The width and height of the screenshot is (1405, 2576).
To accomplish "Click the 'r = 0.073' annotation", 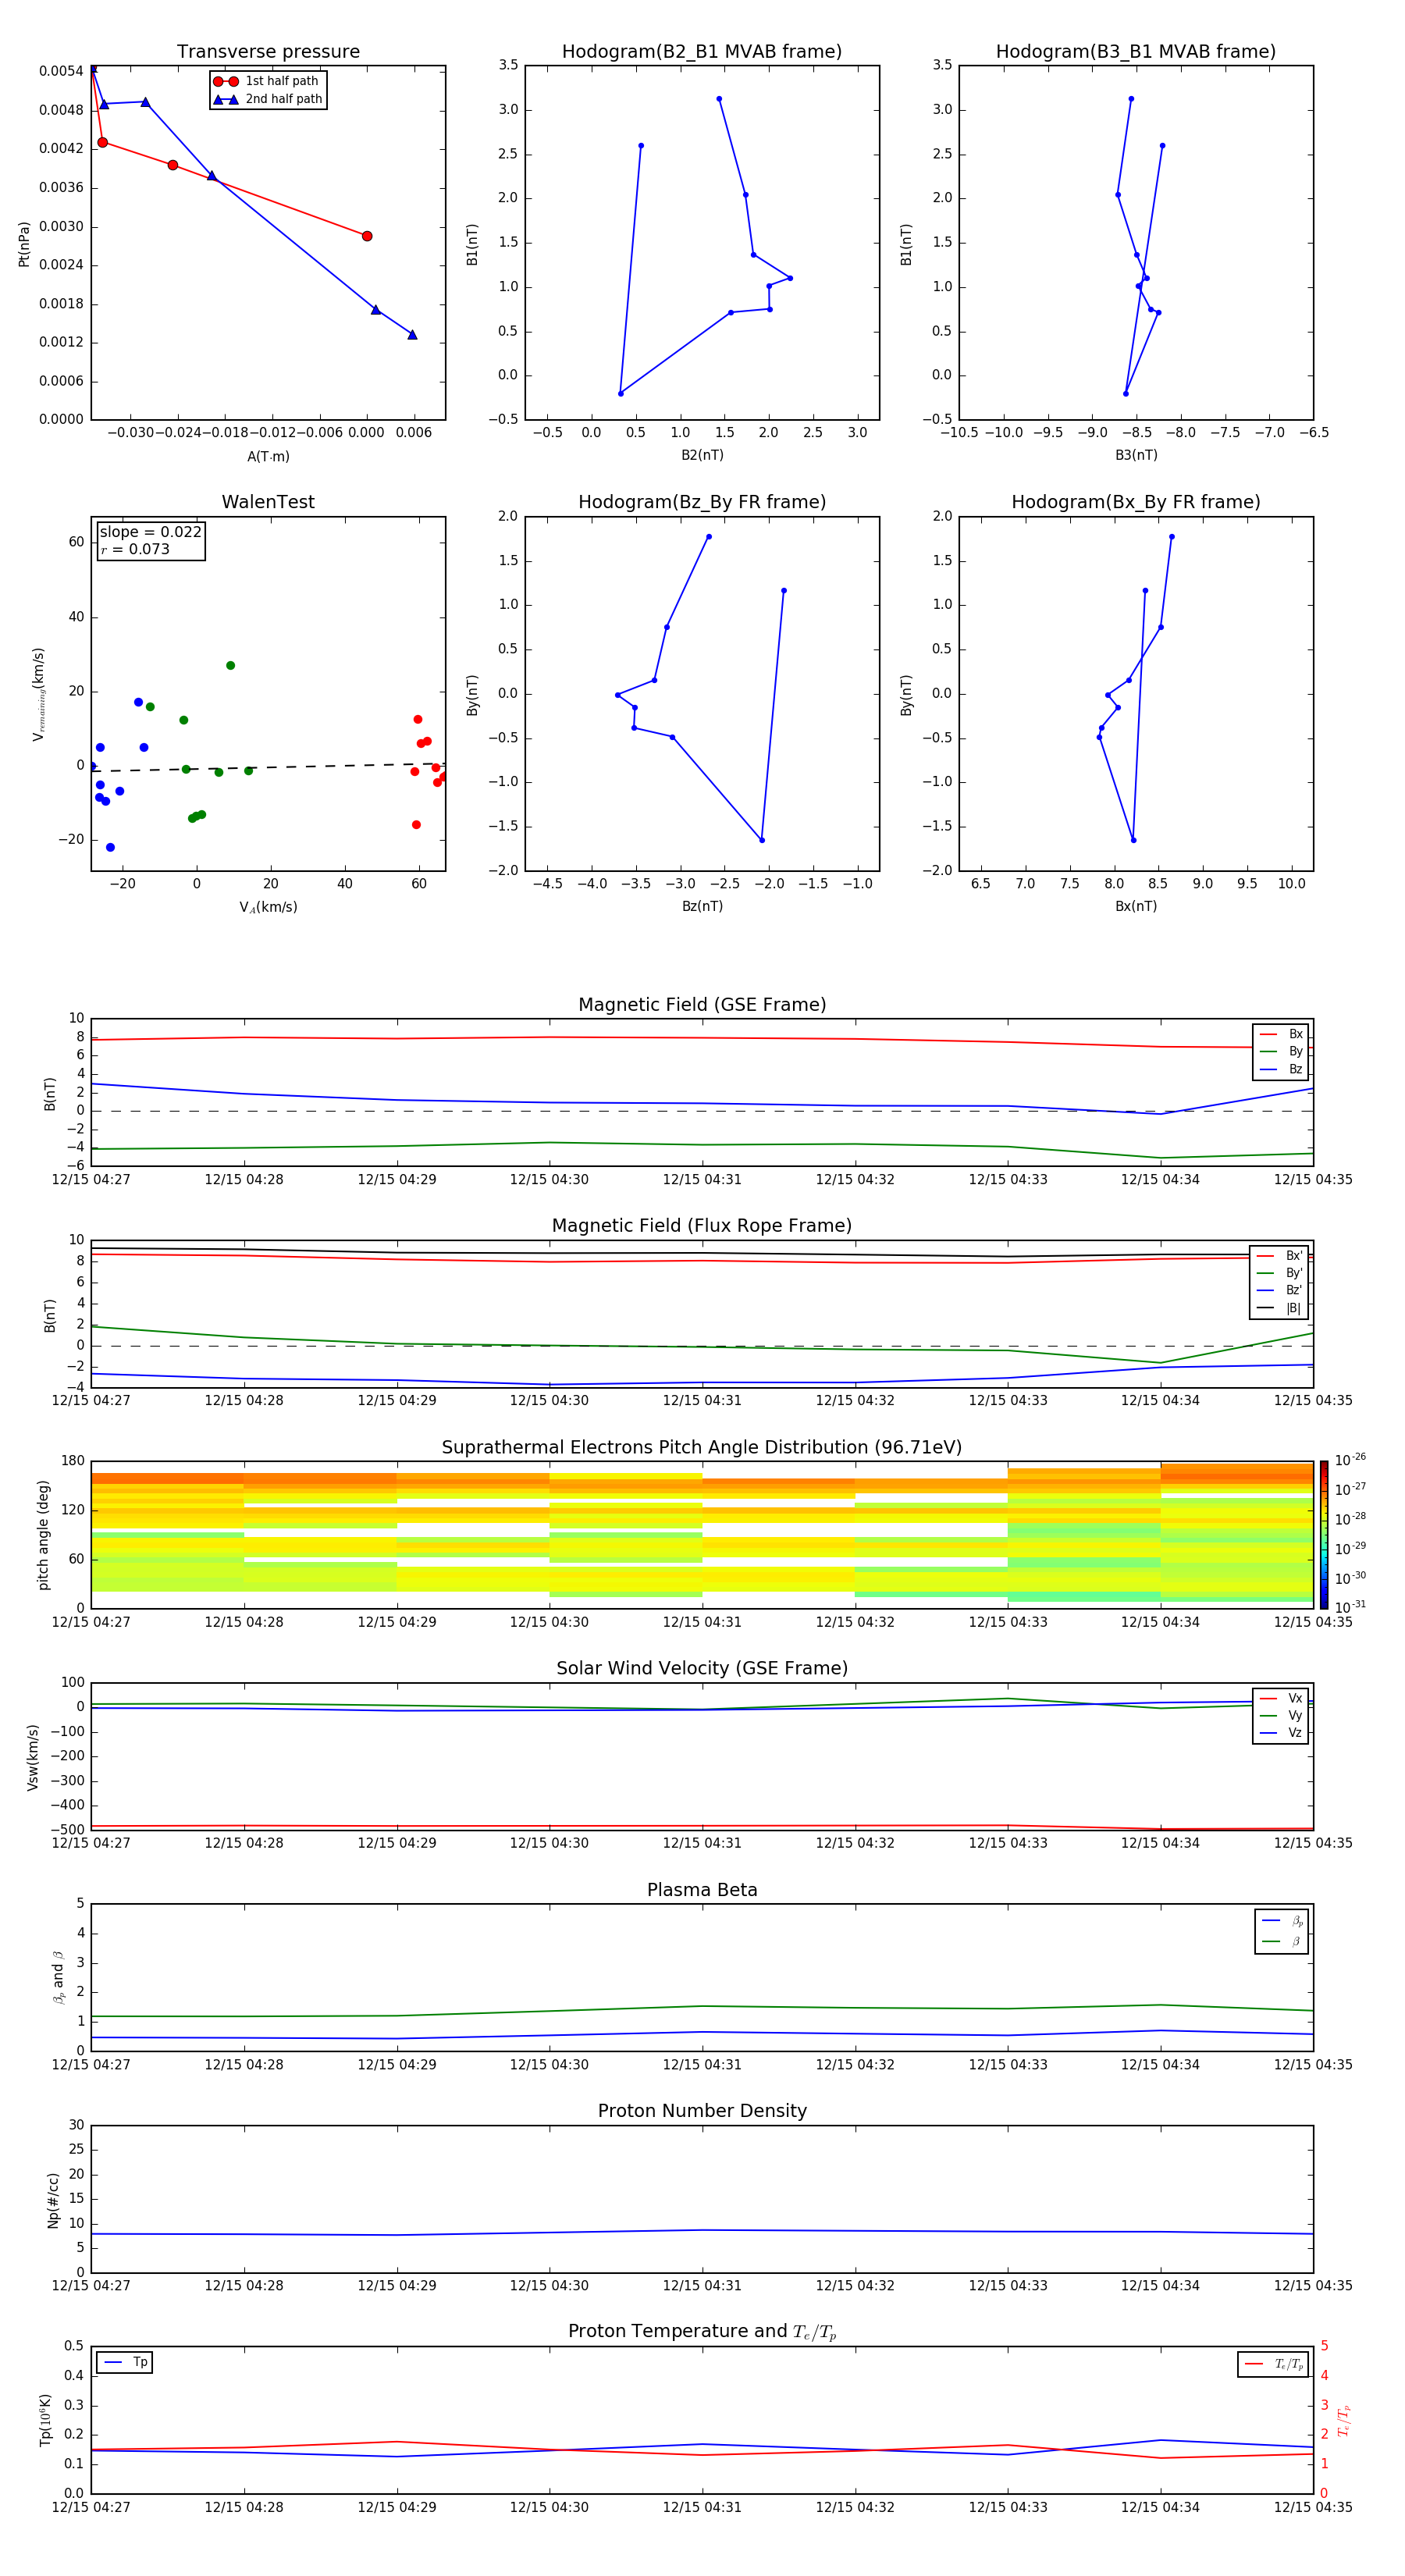I will pos(135,549).
